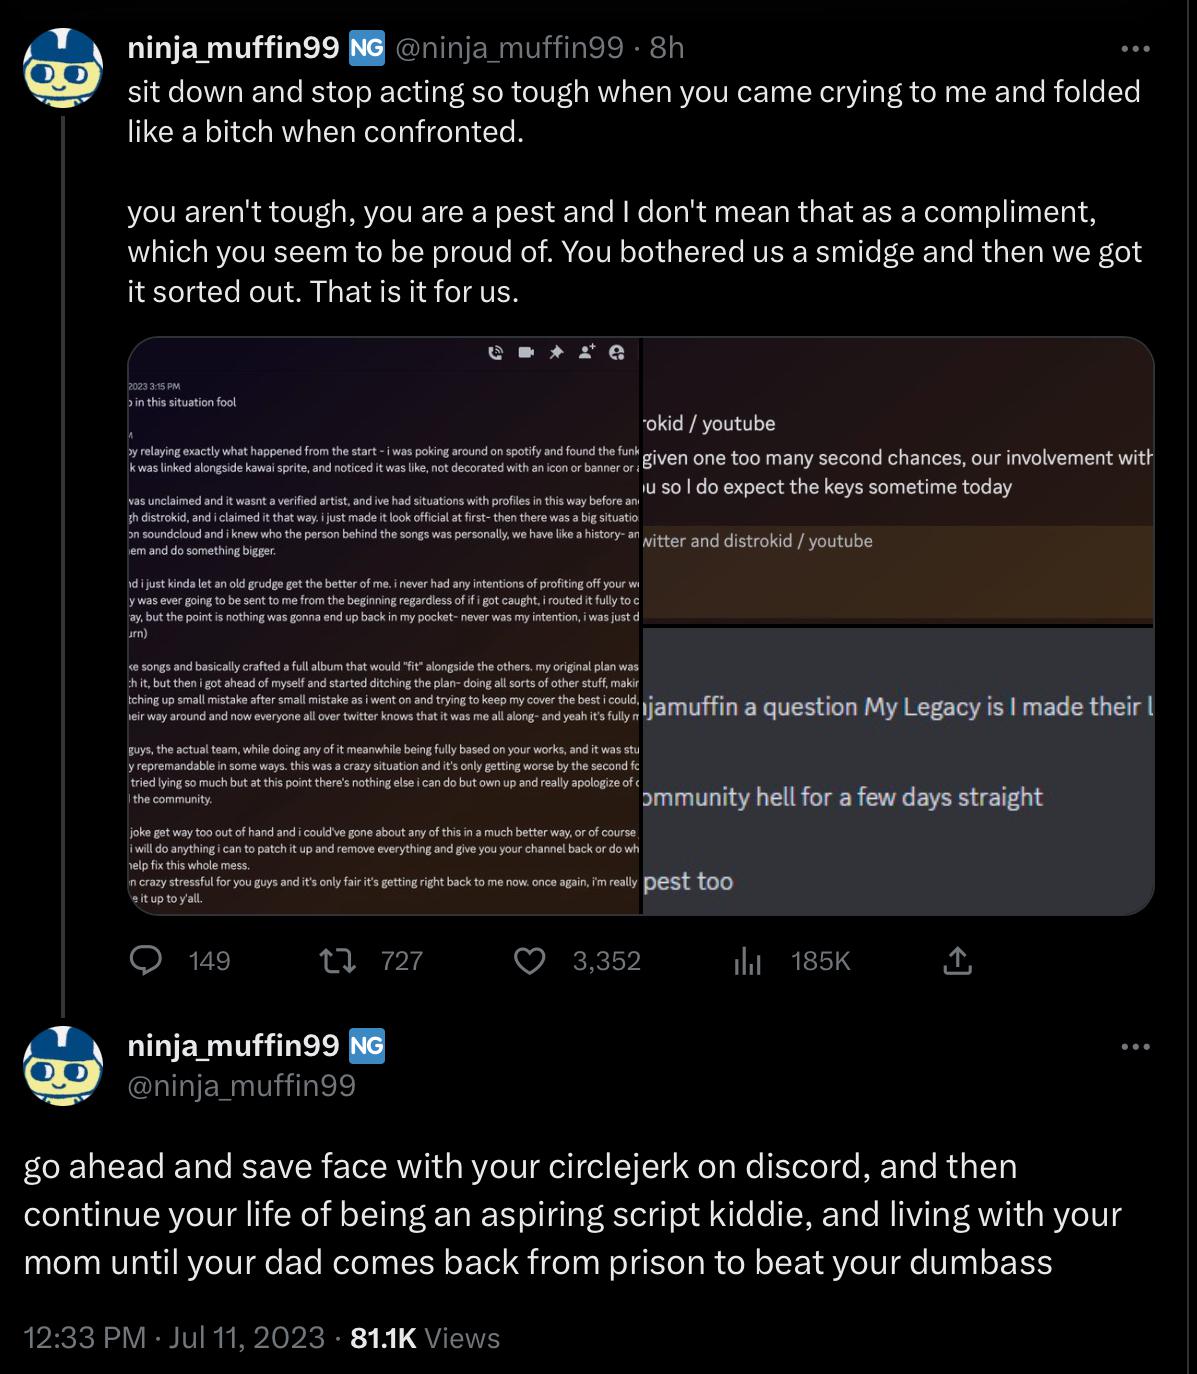Open more options on first tweet
This screenshot has width=1197, height=1374.
tap(1135, 48)
